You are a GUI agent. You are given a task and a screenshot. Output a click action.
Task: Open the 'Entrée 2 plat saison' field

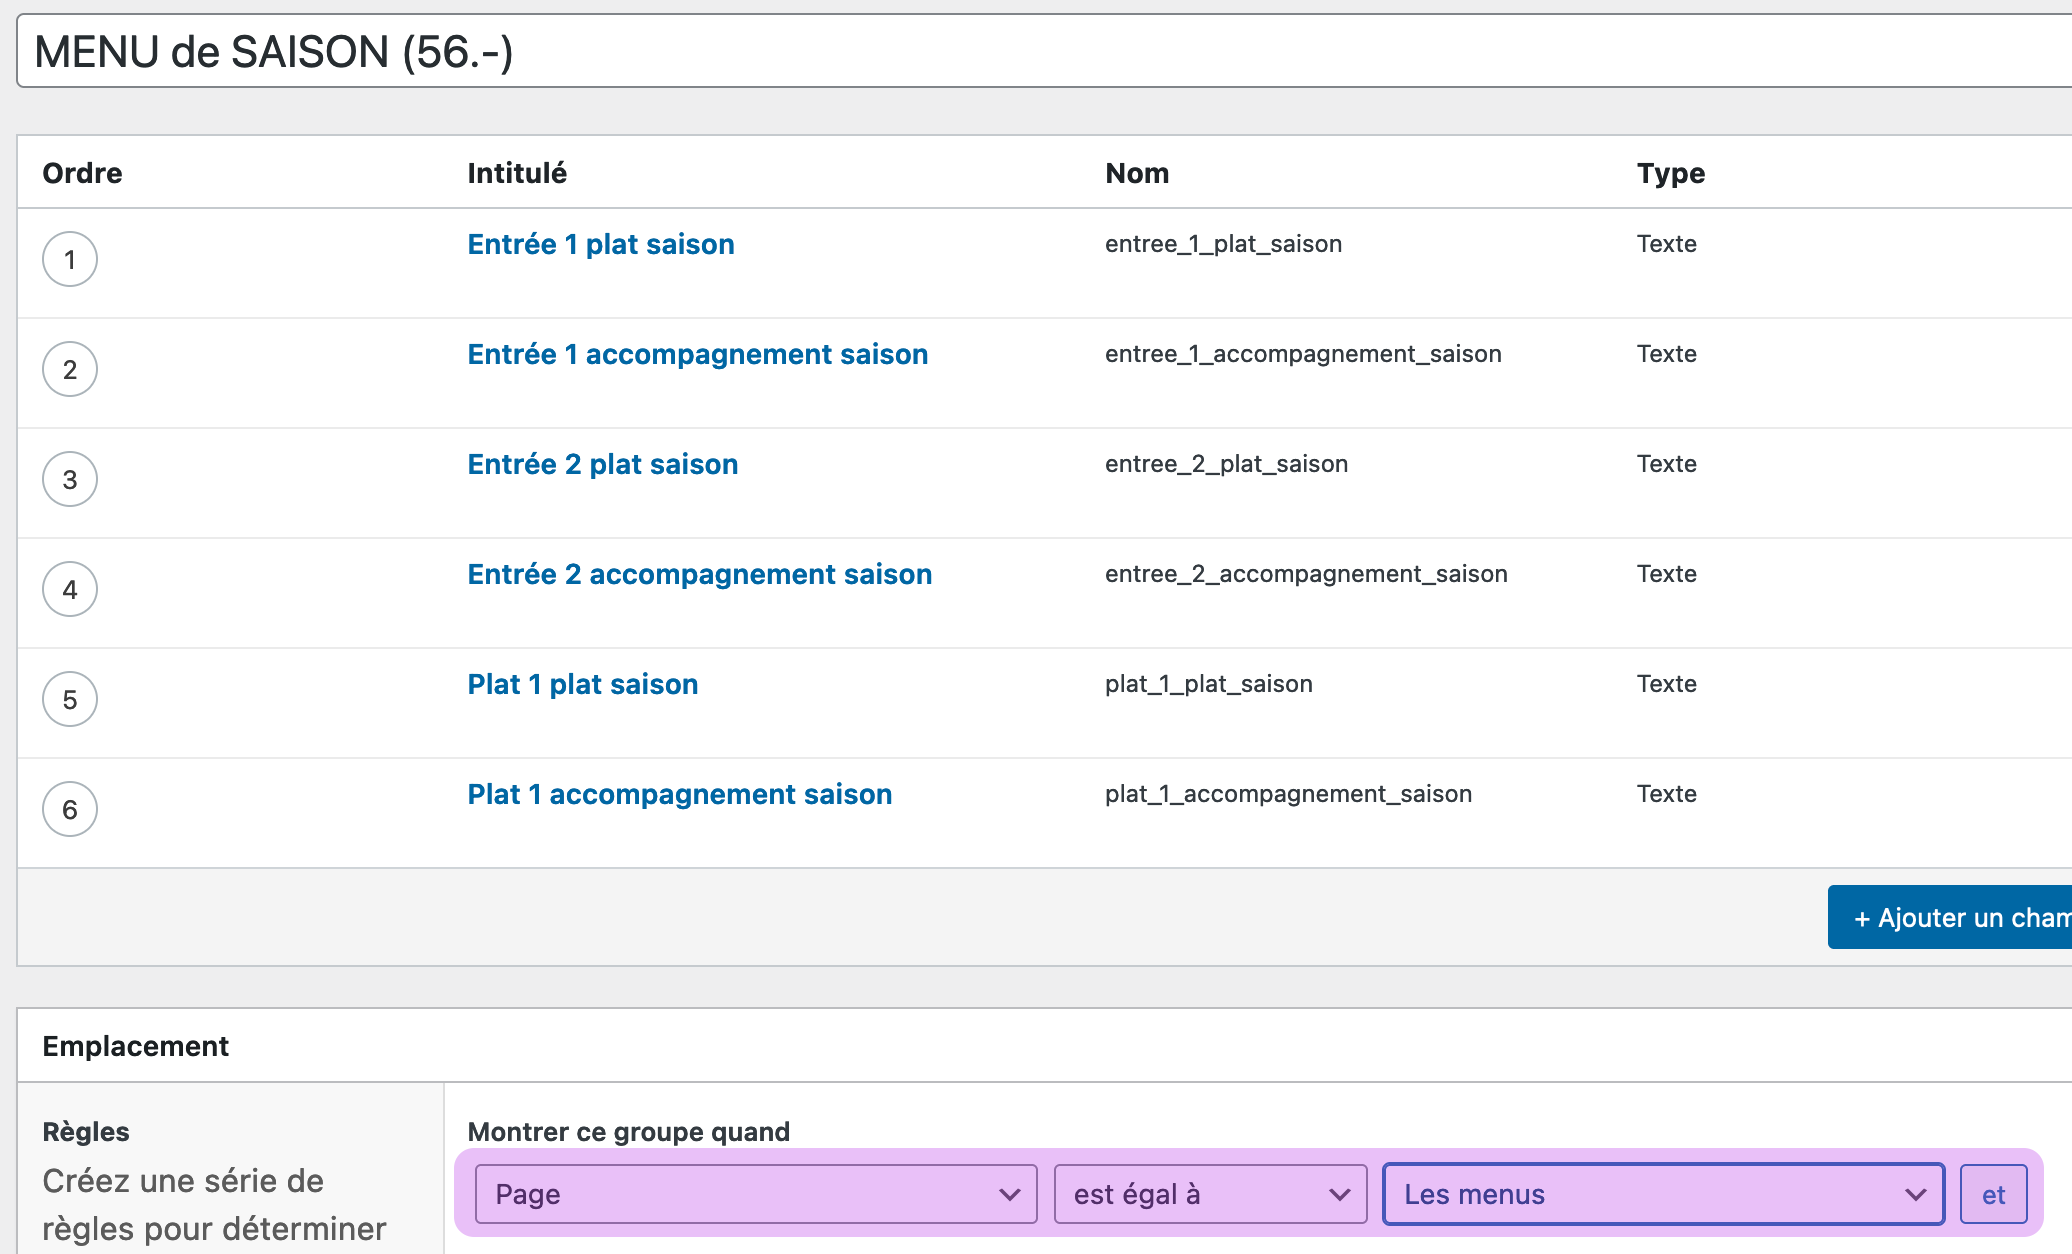point(602,465)
